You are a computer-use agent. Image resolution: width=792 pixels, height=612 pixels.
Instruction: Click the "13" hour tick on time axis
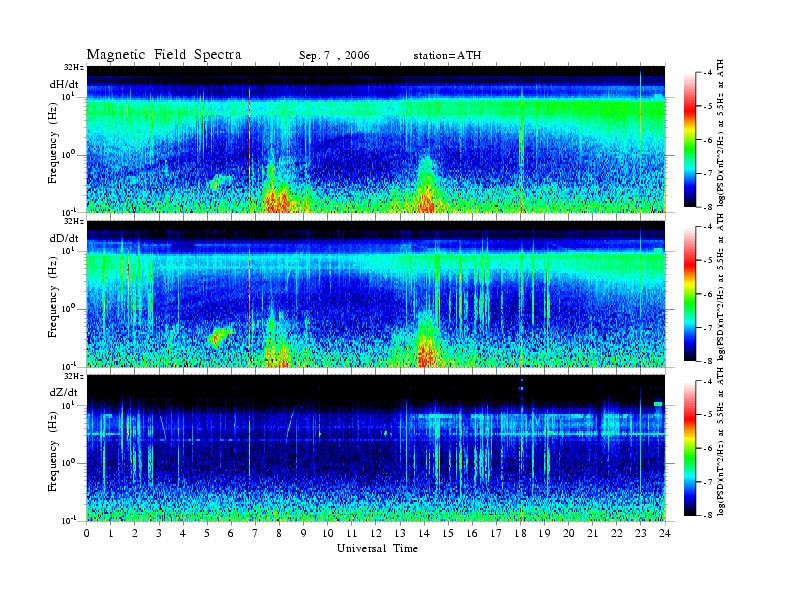pos(400,534)
